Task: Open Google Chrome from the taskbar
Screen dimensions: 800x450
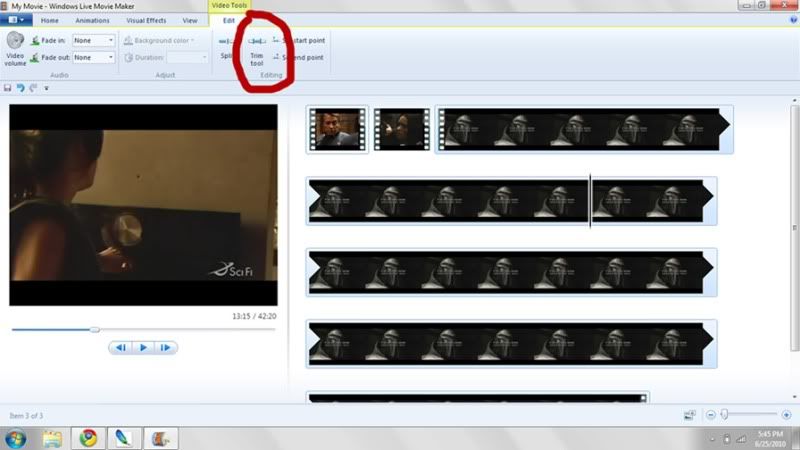Action: point(88,437)
